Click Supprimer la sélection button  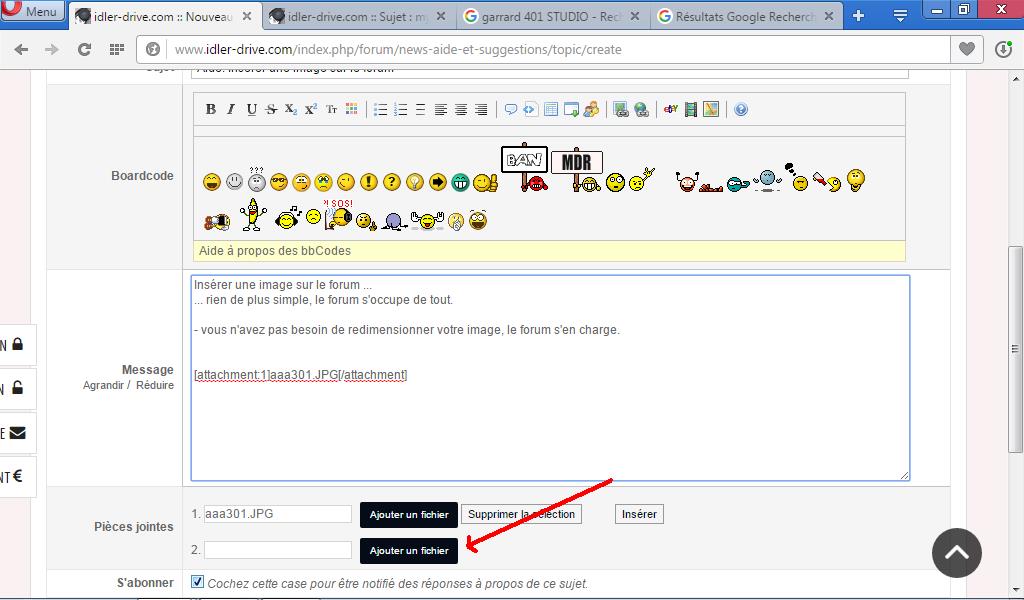(x=521, y=514)
